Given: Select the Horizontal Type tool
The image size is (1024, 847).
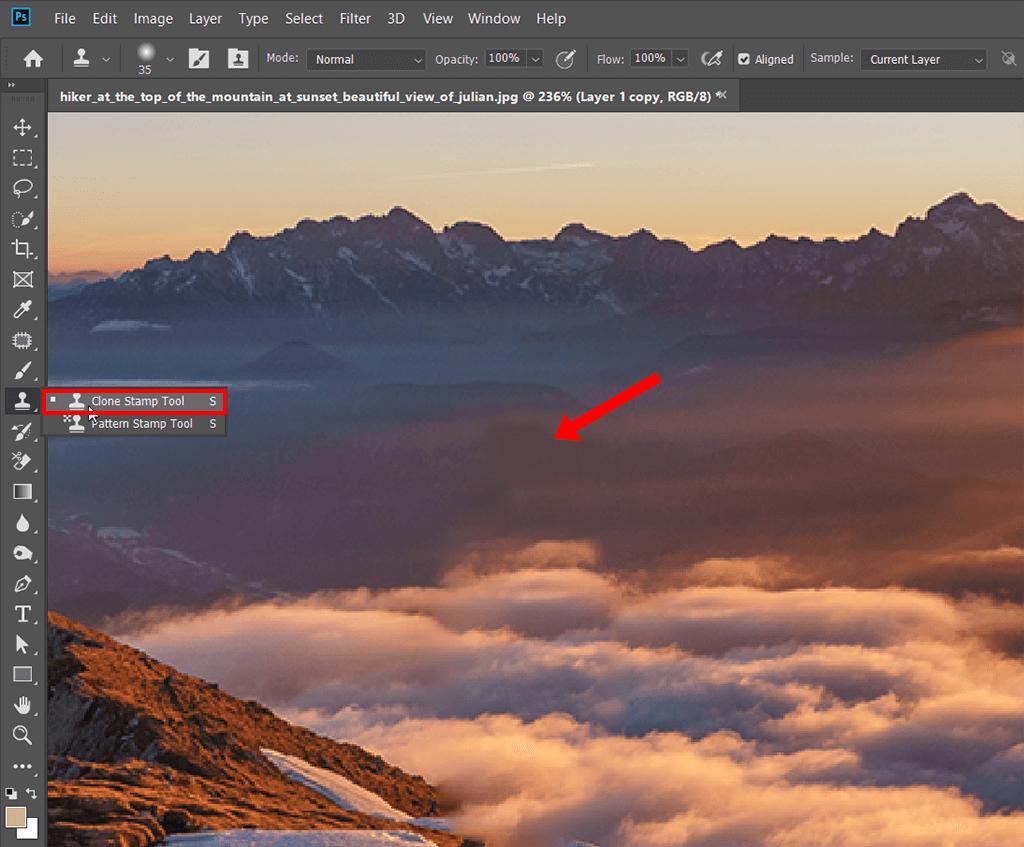Looking at the screenshot, I should point(22,614).
